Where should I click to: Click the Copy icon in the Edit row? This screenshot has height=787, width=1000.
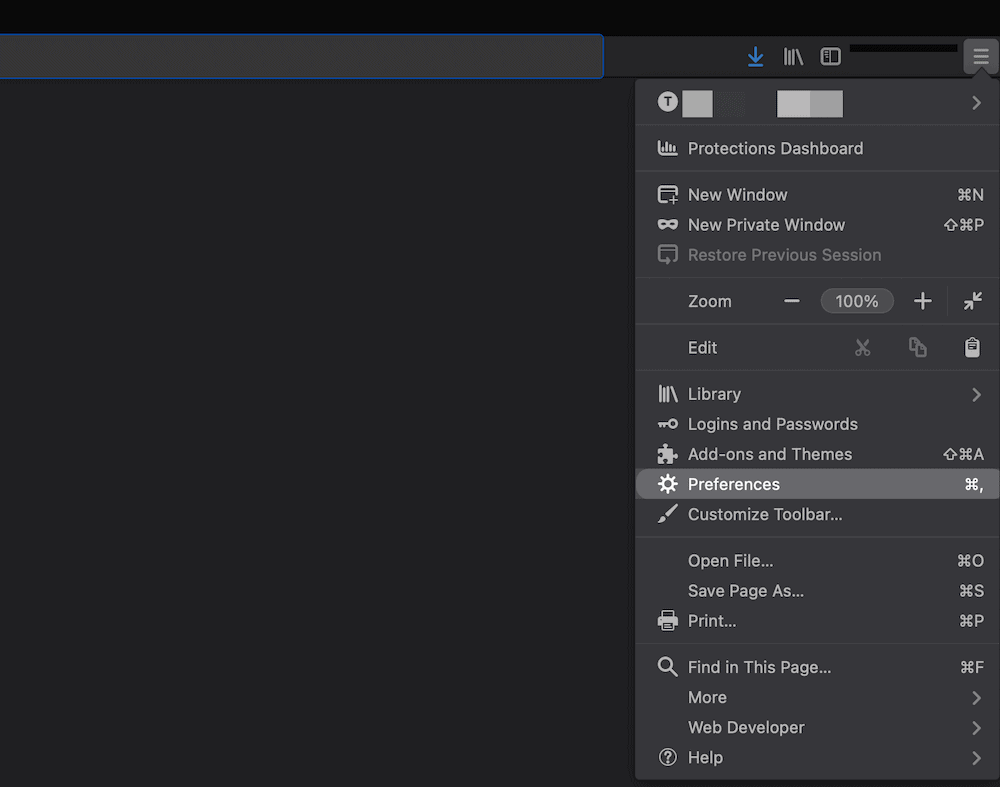[x=918, y=347]
